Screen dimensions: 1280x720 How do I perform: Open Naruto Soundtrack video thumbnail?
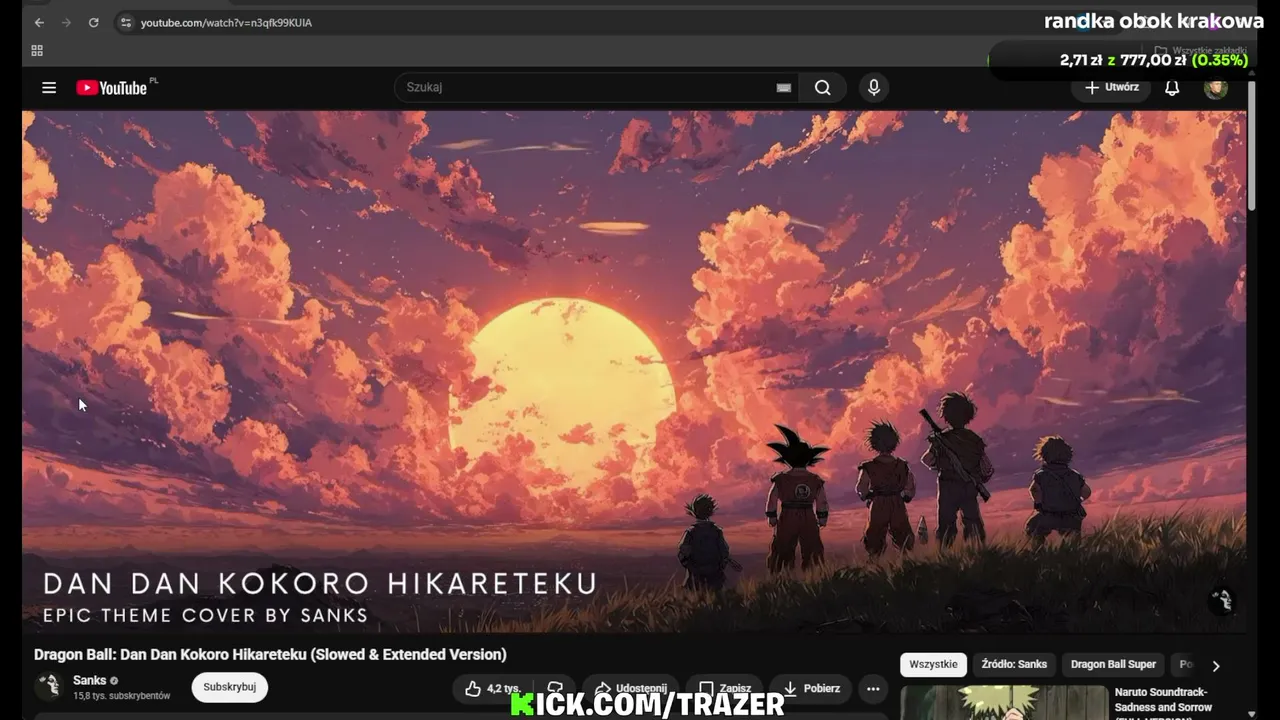[x=1004, y=702]
